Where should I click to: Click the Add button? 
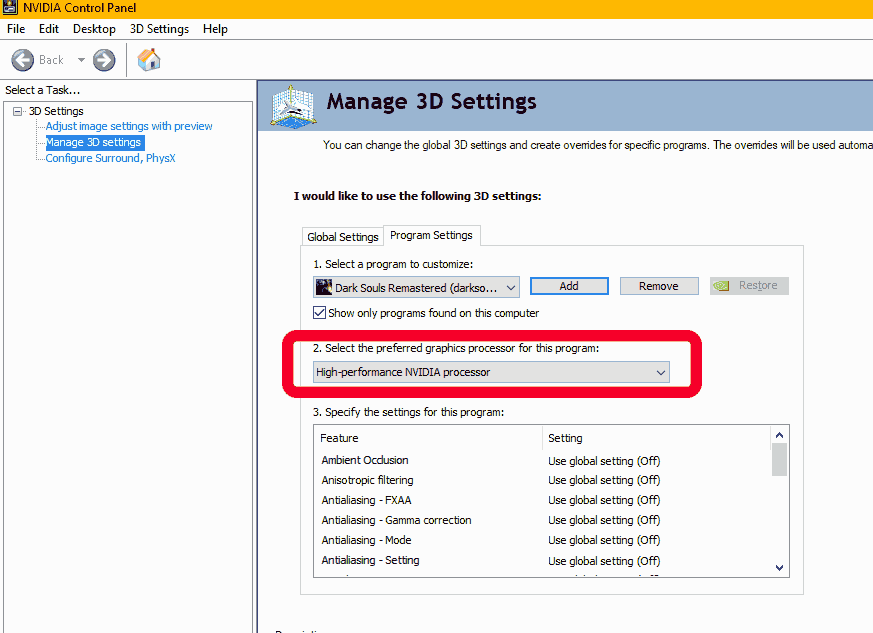569,286
